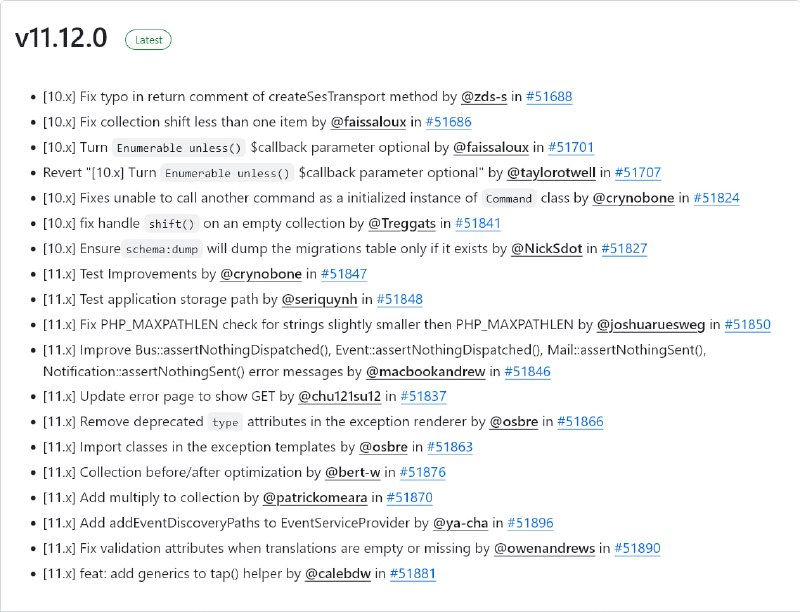Open the @Treggats user mention
The width and height of the screenshot is (800, 612).
point(402,223)
